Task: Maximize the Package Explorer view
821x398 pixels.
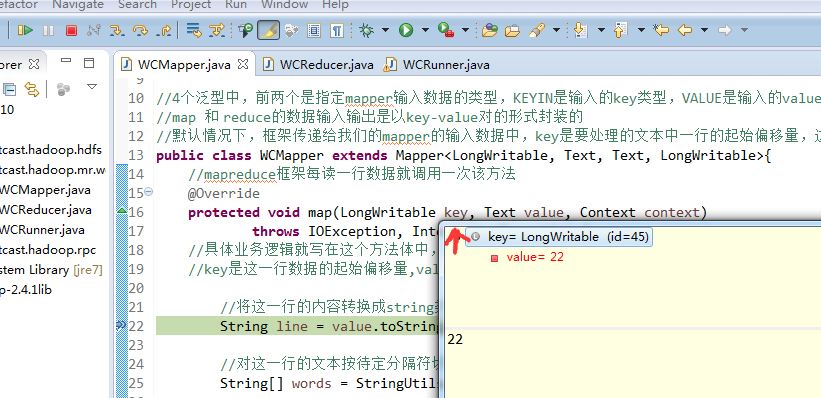Action: (x=89, y=63)
